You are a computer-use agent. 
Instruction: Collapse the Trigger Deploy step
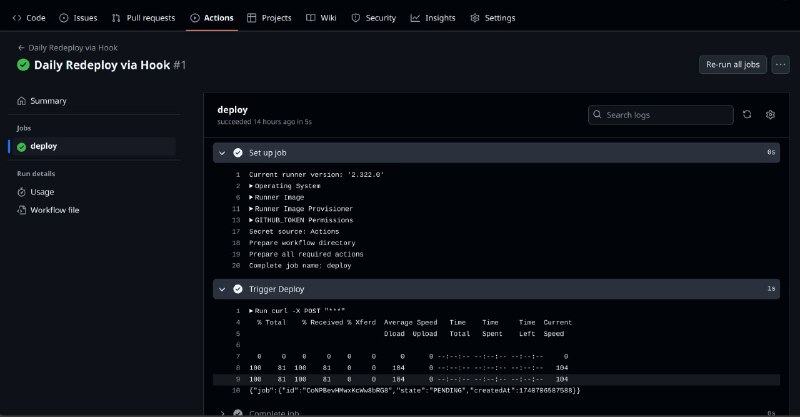(x=222, y=289)
